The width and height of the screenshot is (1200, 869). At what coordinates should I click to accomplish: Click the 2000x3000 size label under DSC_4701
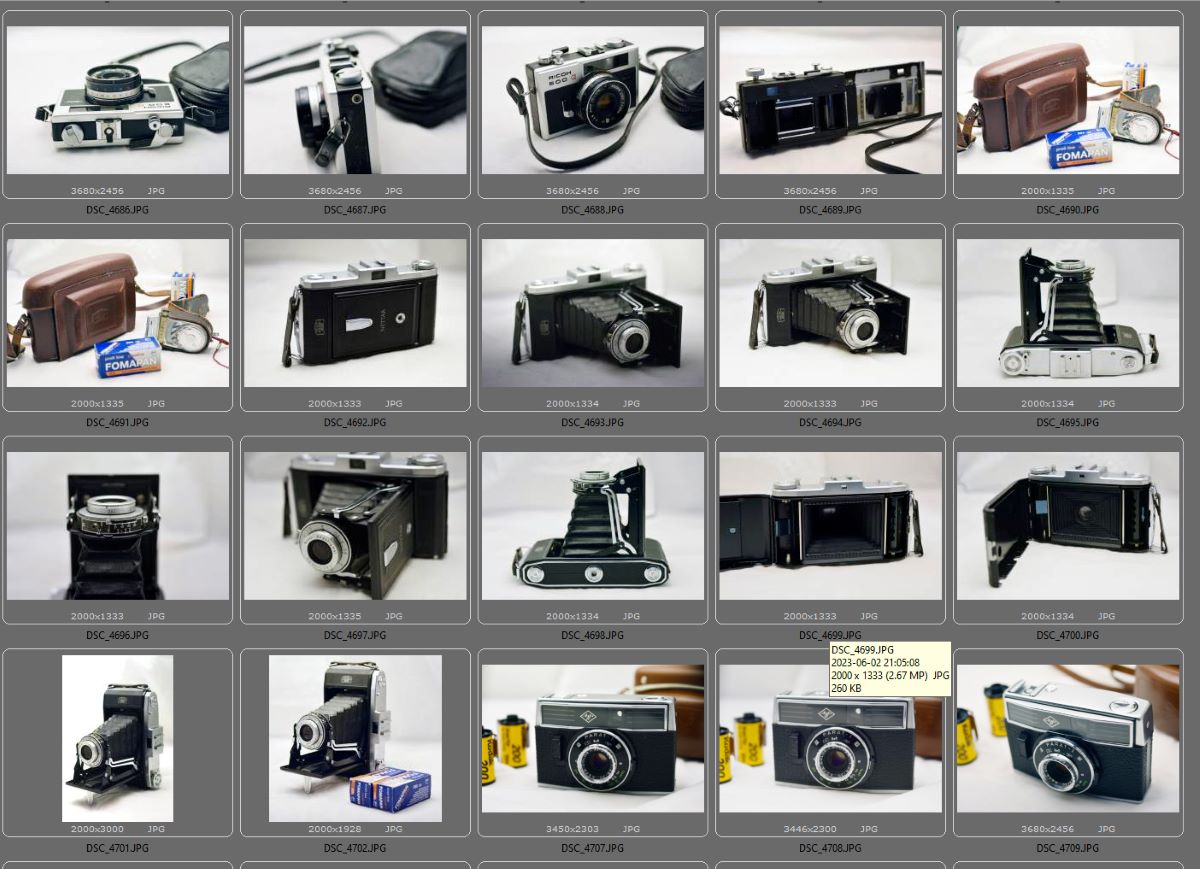97,829
